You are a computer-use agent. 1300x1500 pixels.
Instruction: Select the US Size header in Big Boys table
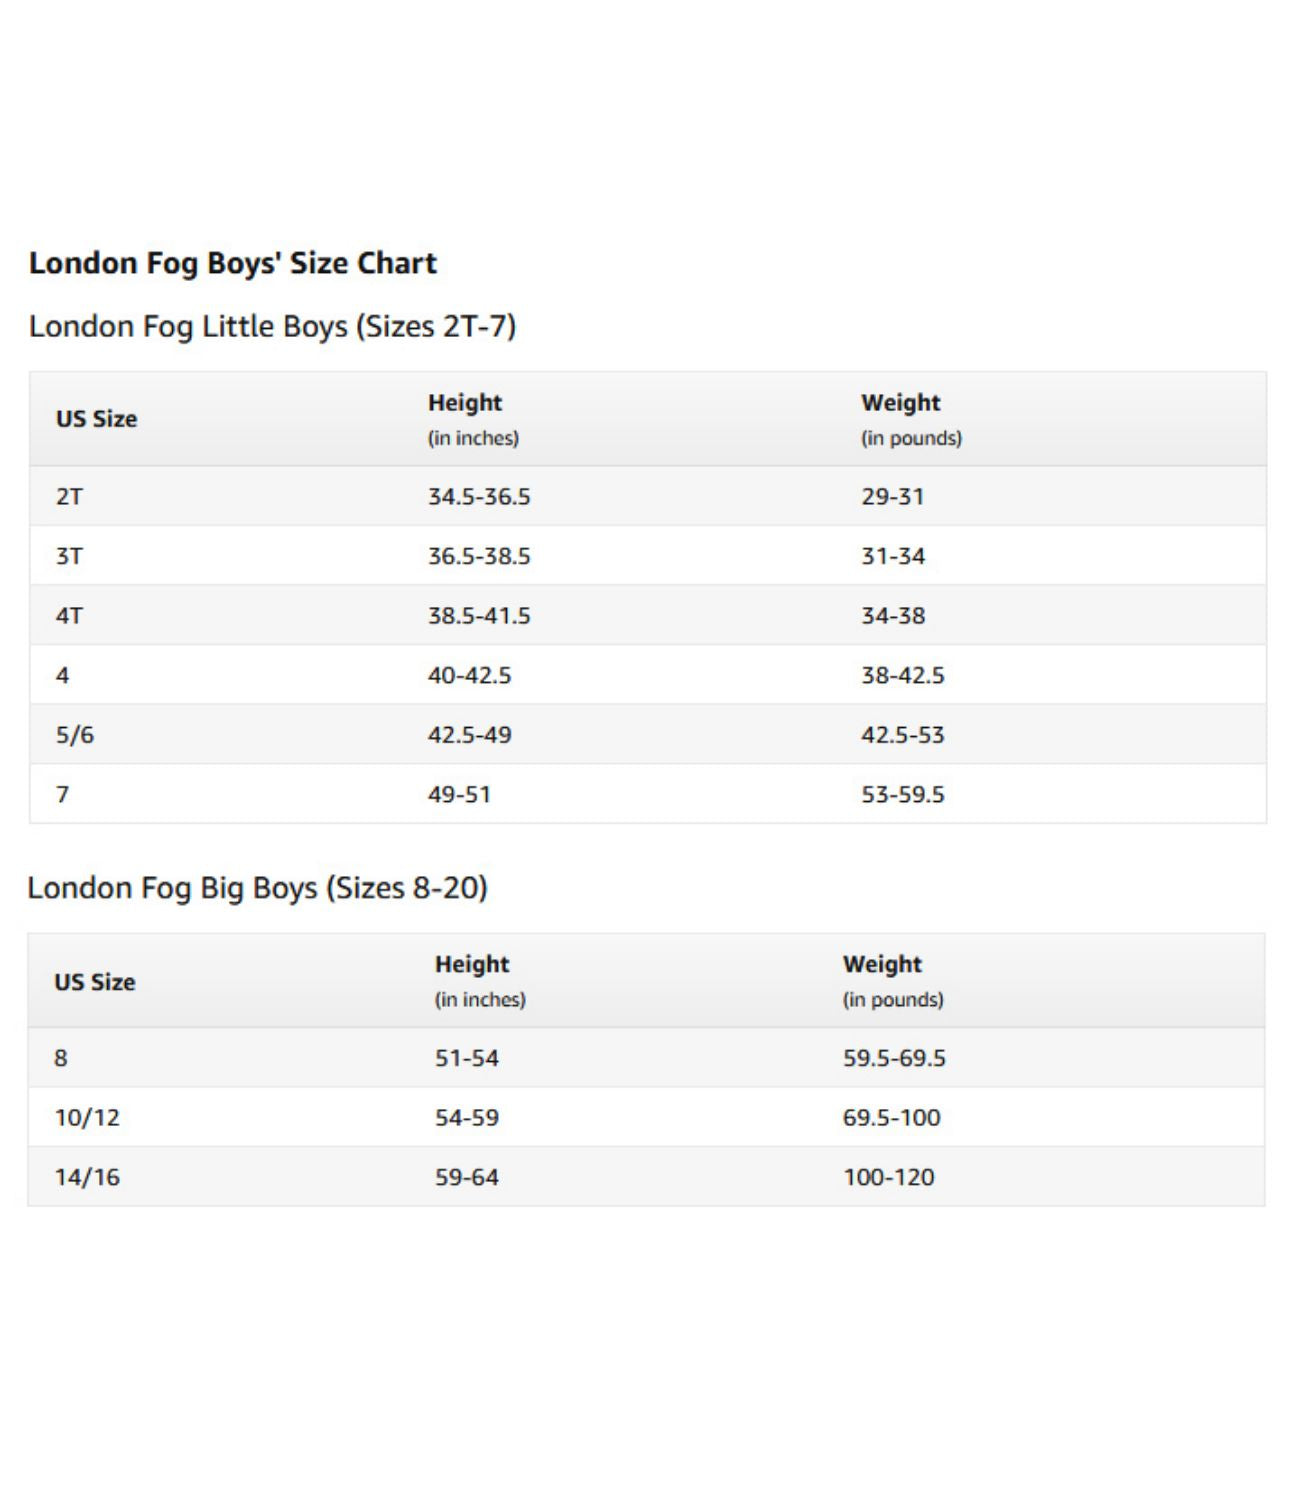[x=94, y=982]
